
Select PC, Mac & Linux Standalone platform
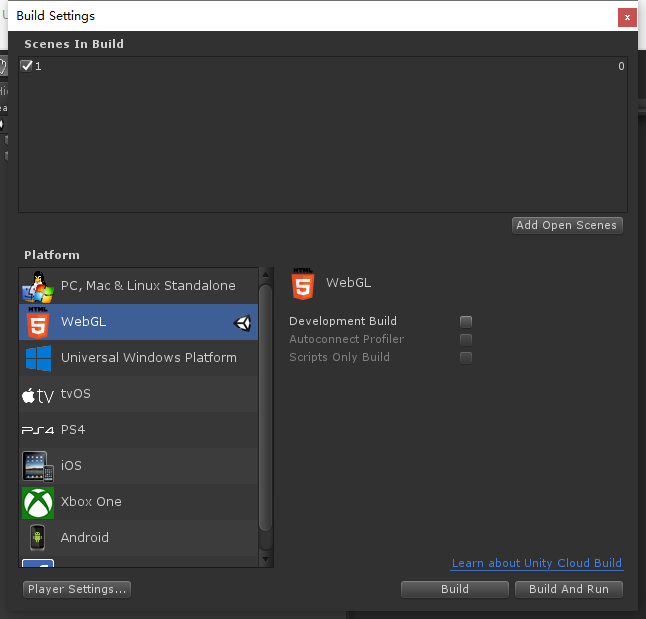click(138, 286)
